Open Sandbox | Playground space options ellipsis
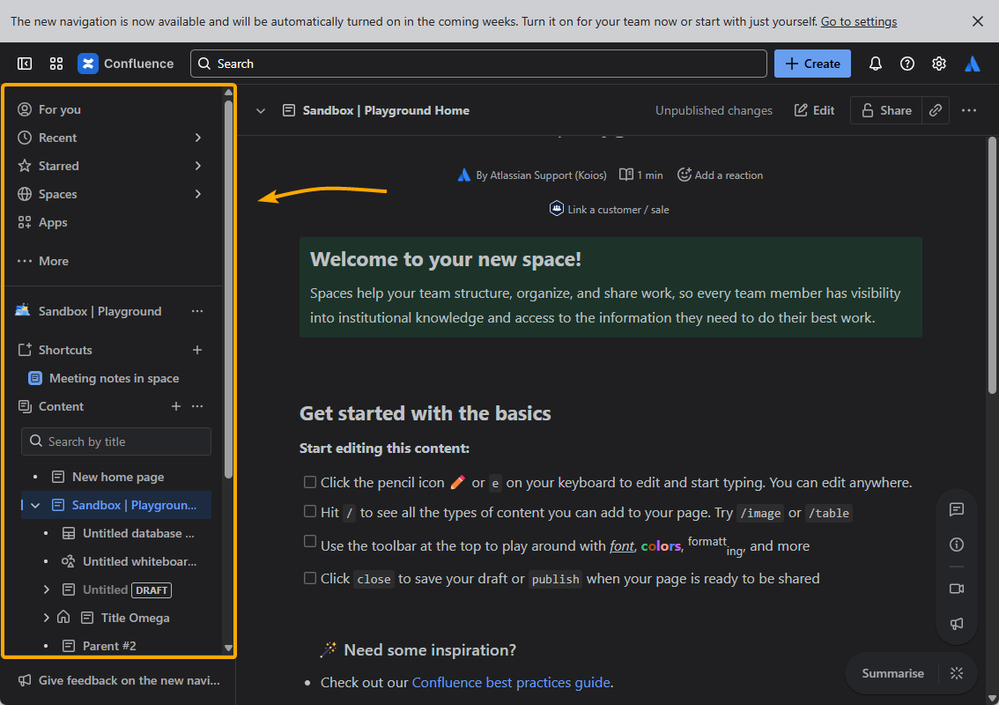This screenshot has width=999, height=705. point(198,311)
